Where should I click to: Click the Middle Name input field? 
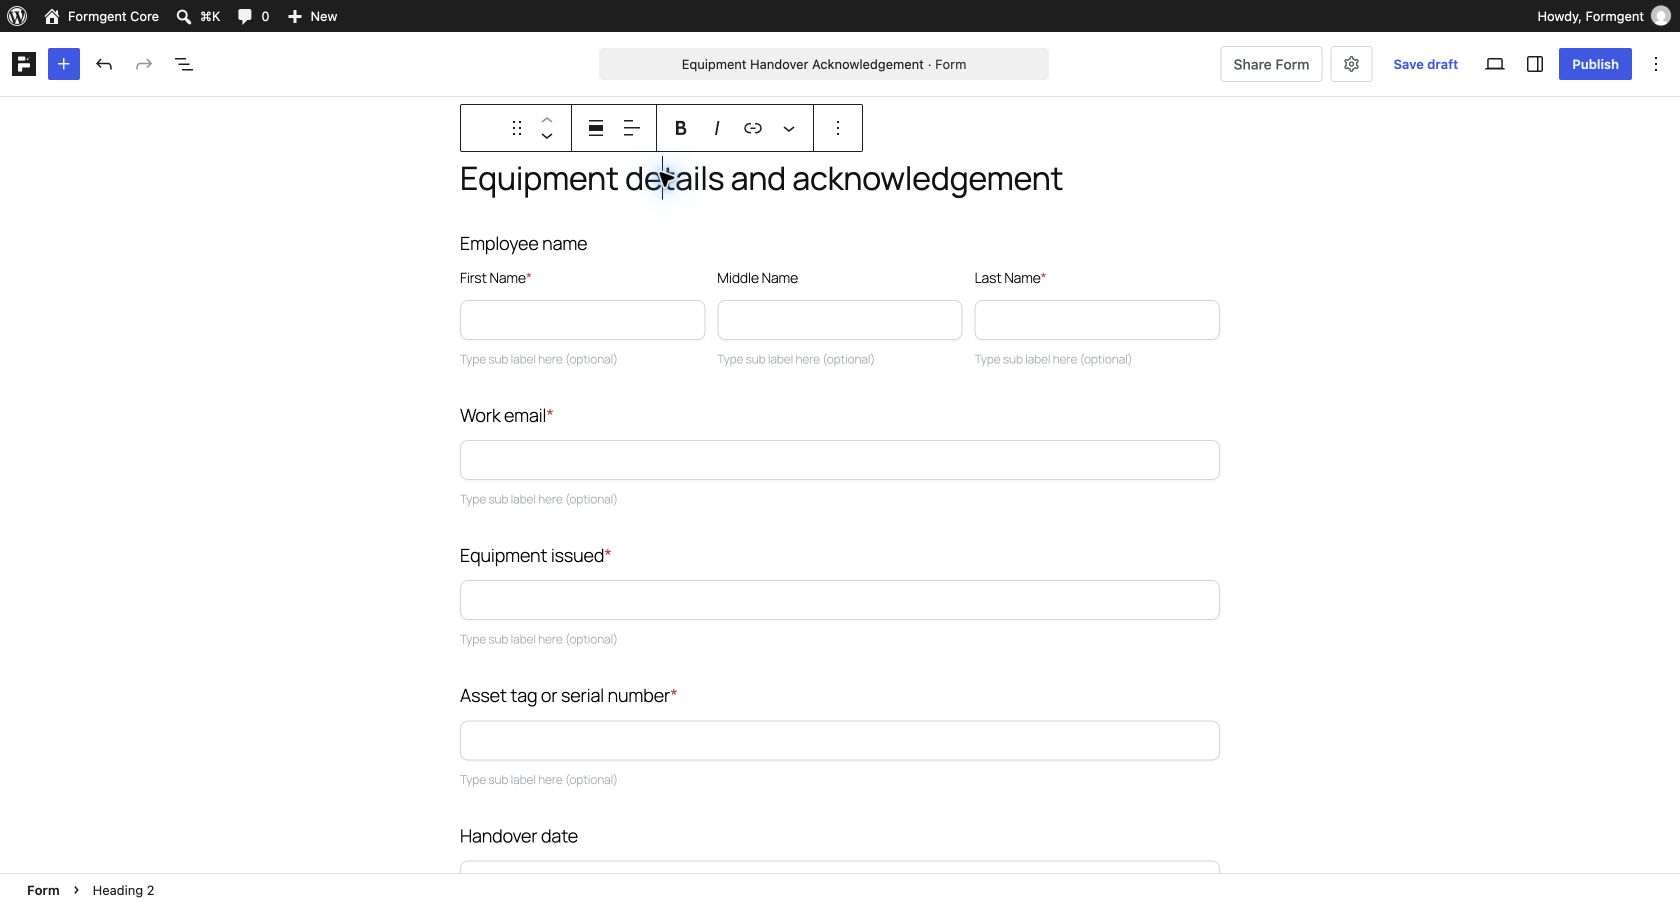point(840,320)
